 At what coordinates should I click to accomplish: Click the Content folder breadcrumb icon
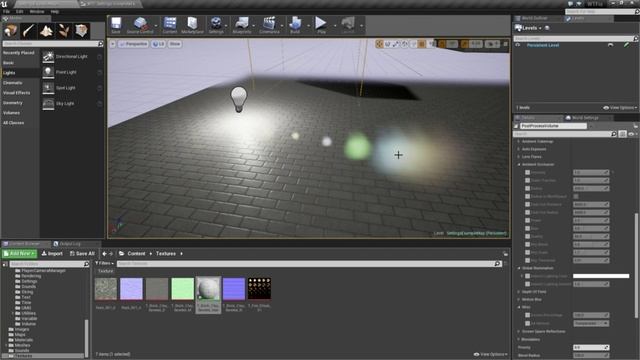pyautogui.click(x=122, y=253)
